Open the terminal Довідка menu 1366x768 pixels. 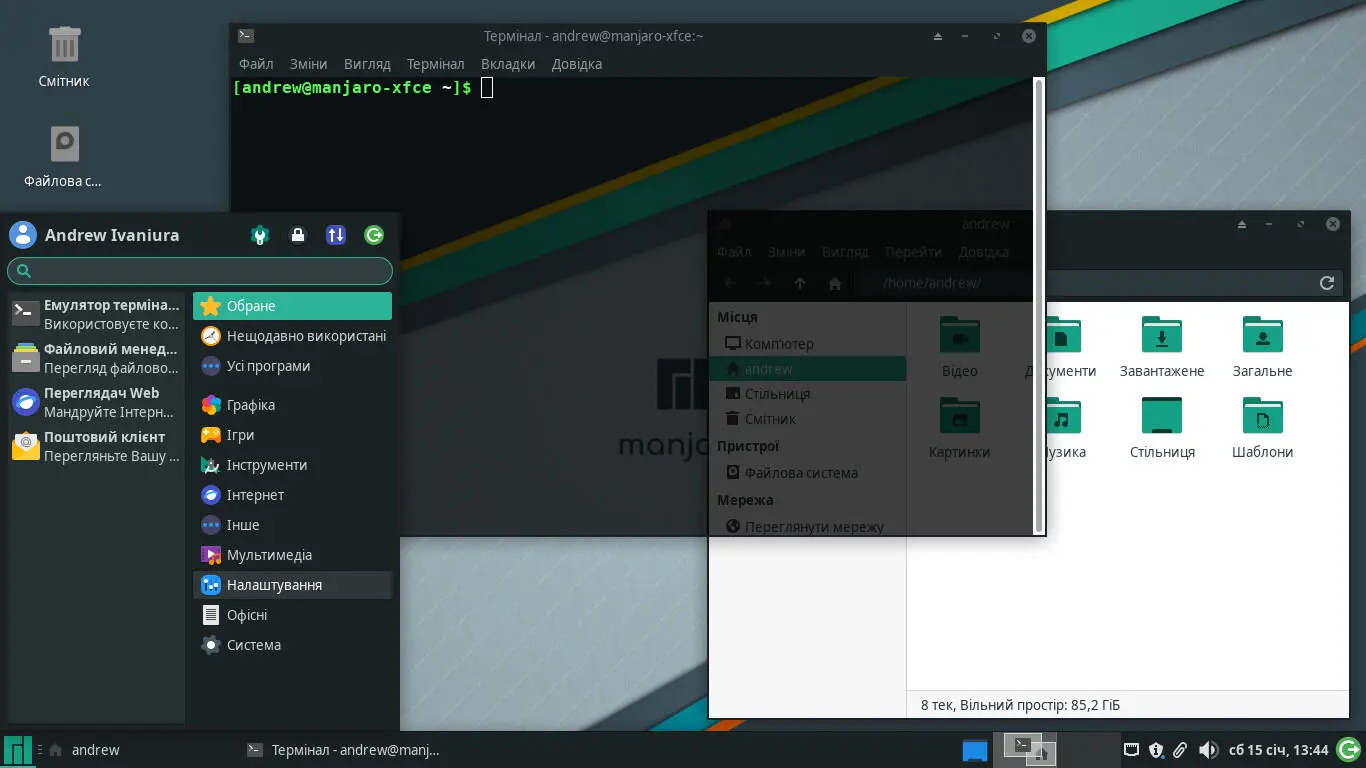576,64
